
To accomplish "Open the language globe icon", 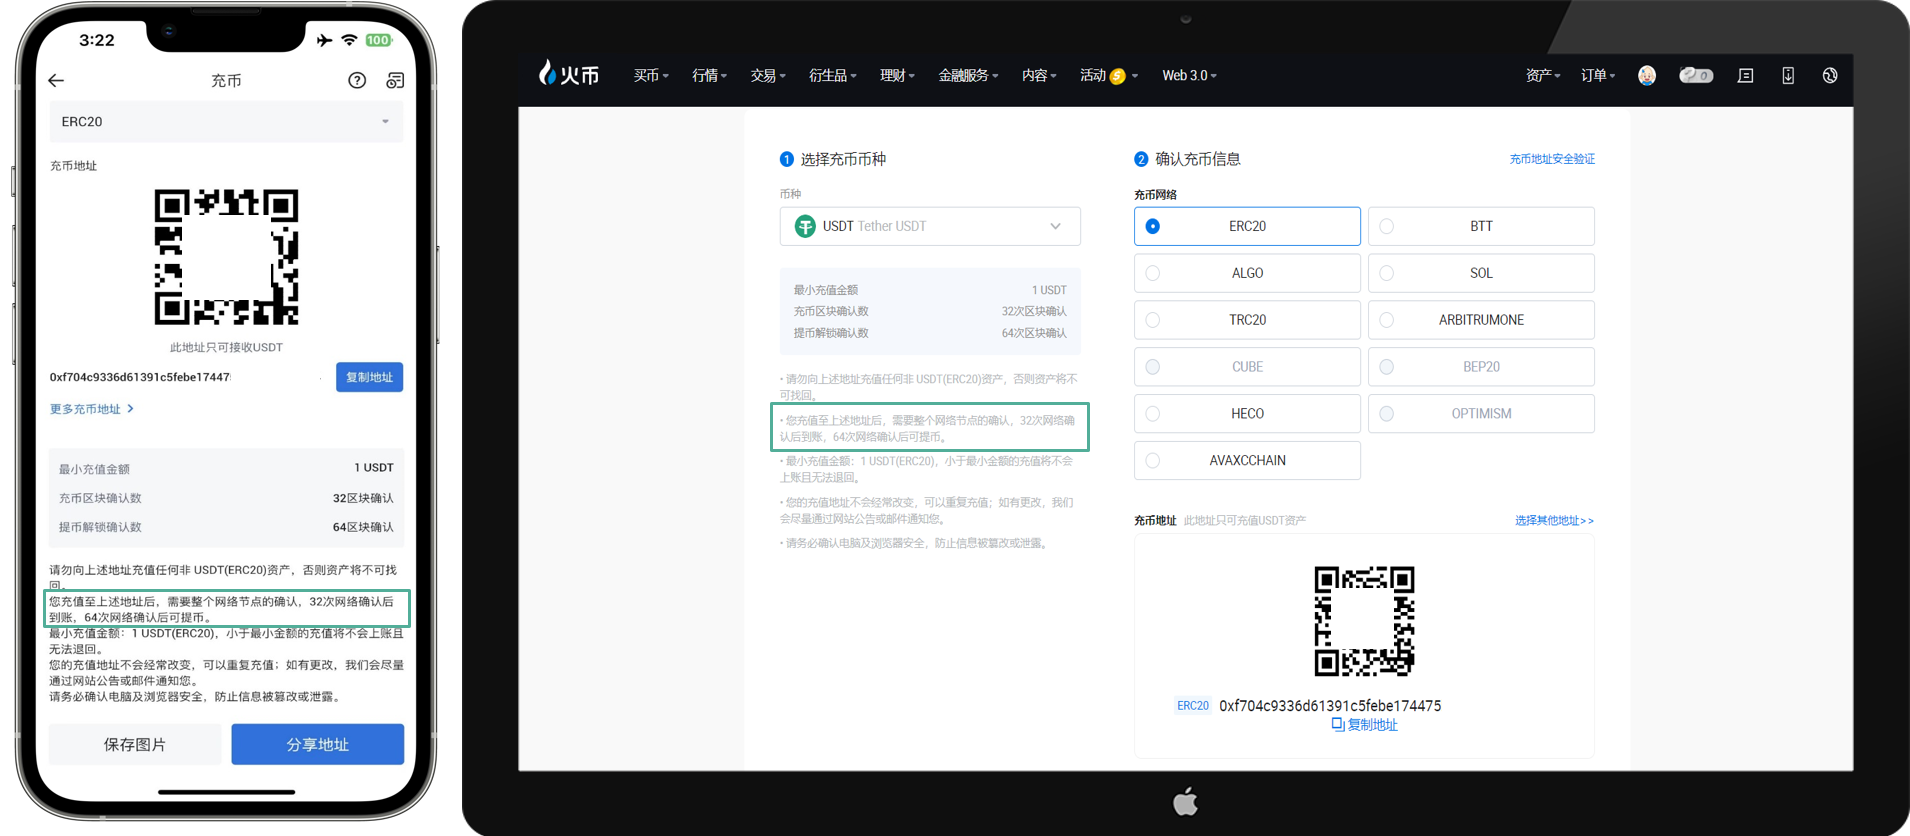I will pyautogui.click(x=1830, y=75).
